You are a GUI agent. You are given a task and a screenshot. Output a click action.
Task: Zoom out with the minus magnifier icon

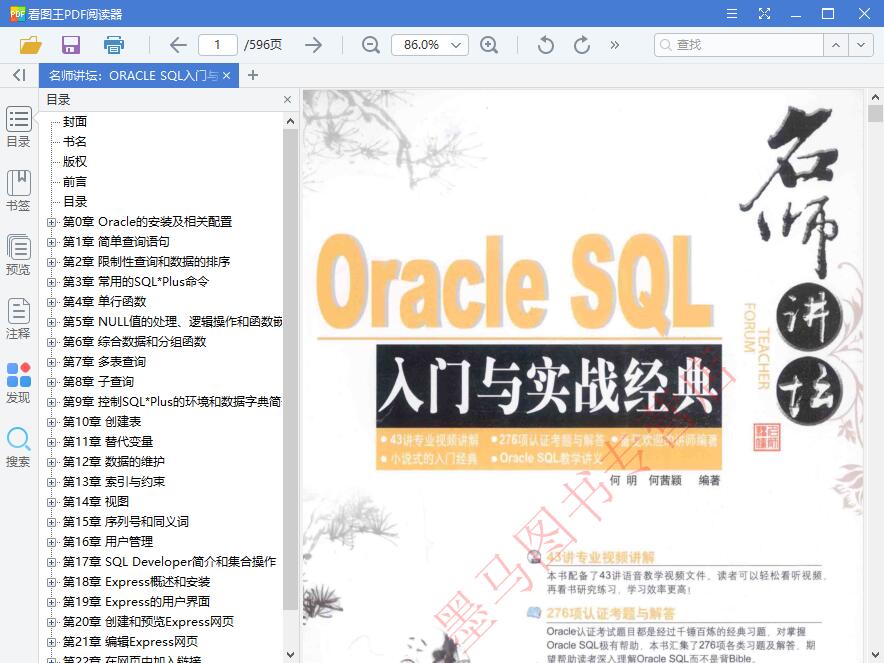point(370,45)
